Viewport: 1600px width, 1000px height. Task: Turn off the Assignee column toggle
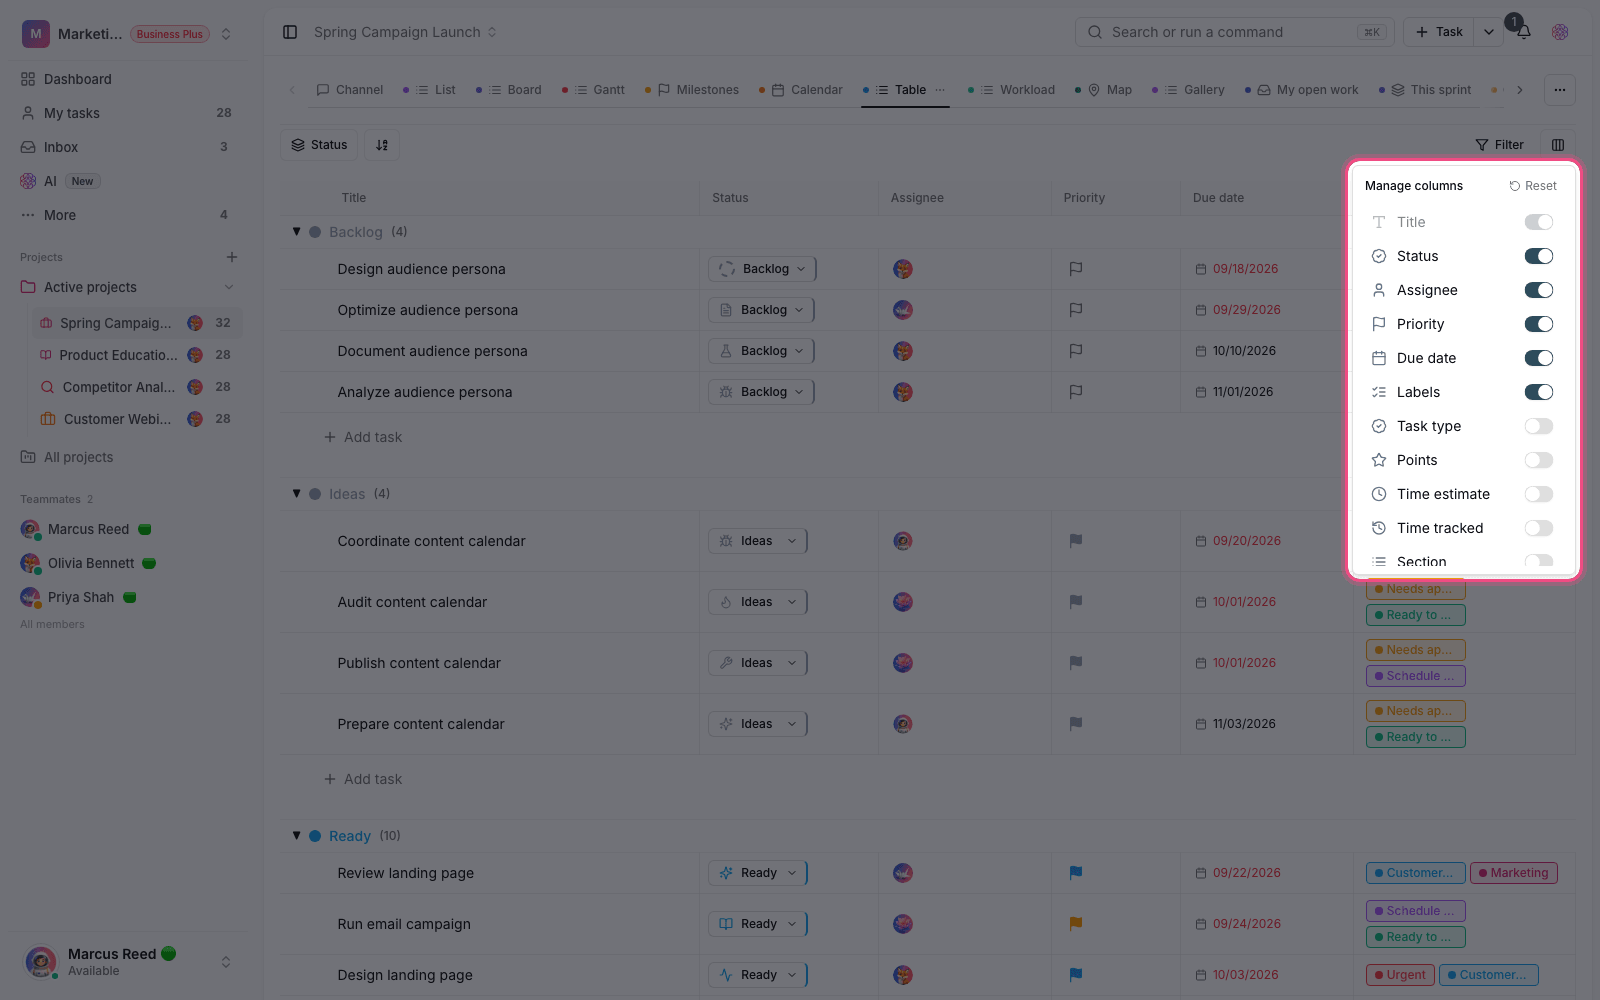pos(1539,290)
